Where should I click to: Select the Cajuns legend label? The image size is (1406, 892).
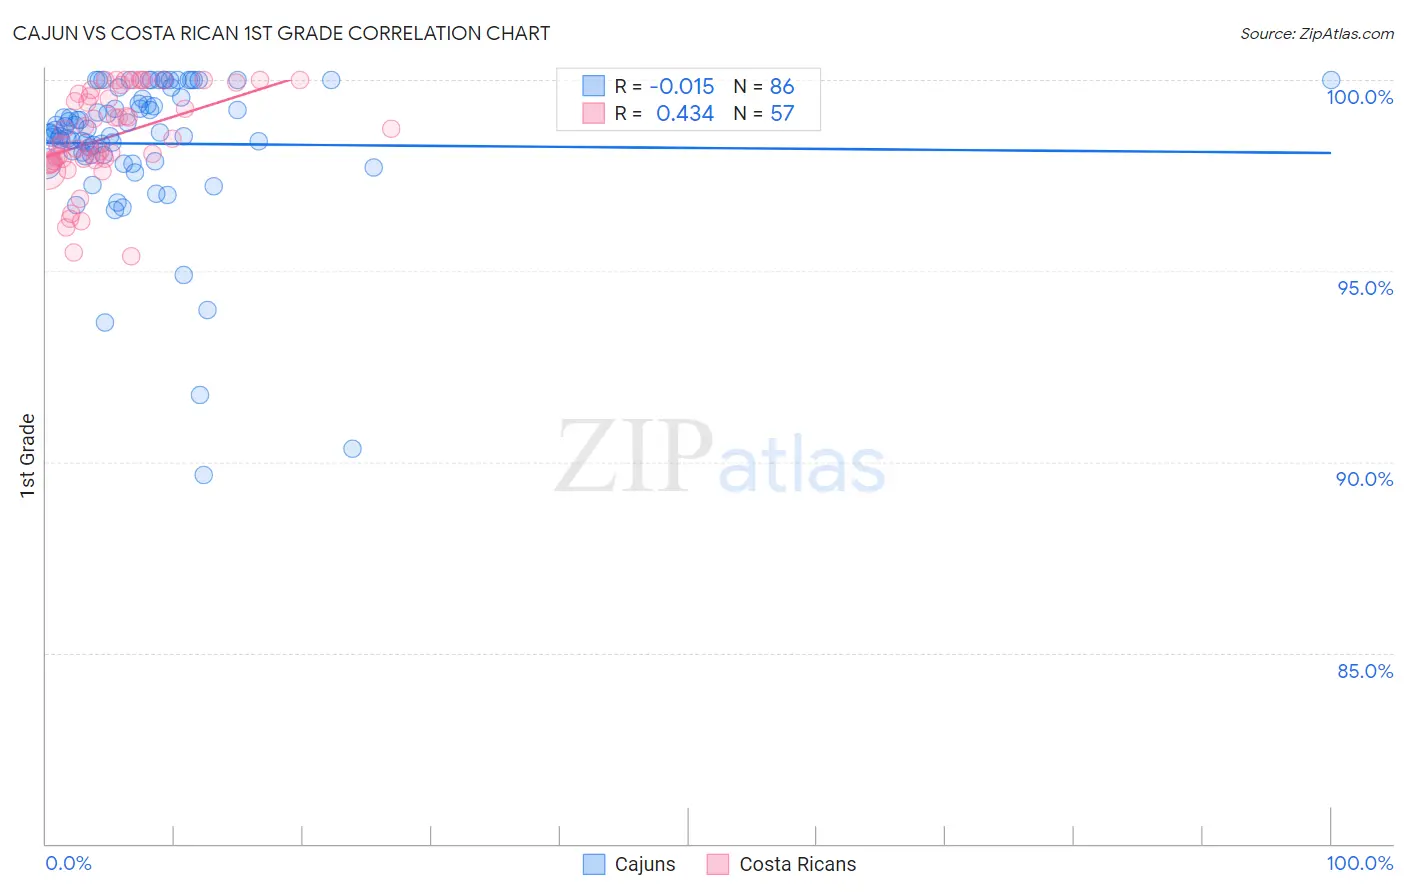(x=645, y=864)
